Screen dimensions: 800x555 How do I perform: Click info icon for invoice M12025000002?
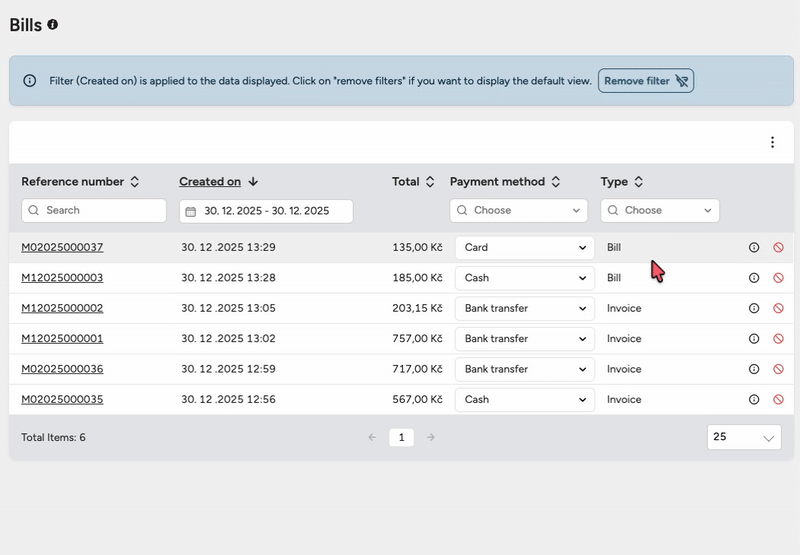click(x=754, y=309)
